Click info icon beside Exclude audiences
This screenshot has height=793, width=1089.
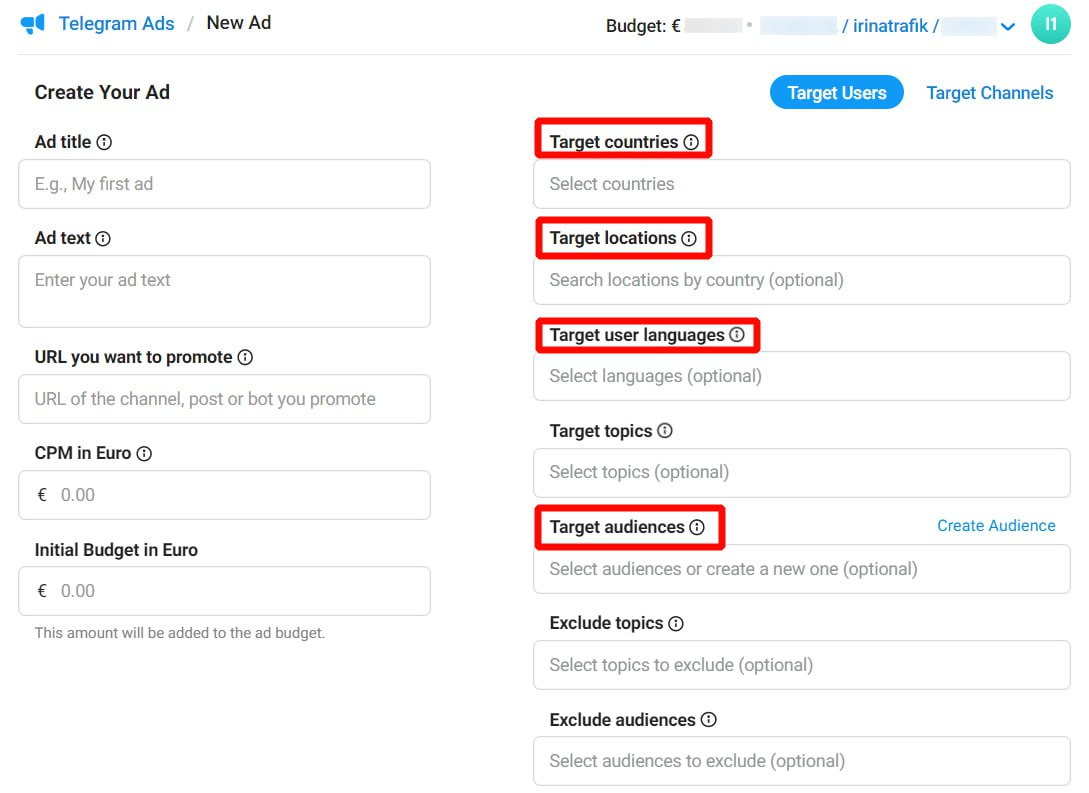tap(708, 720)
